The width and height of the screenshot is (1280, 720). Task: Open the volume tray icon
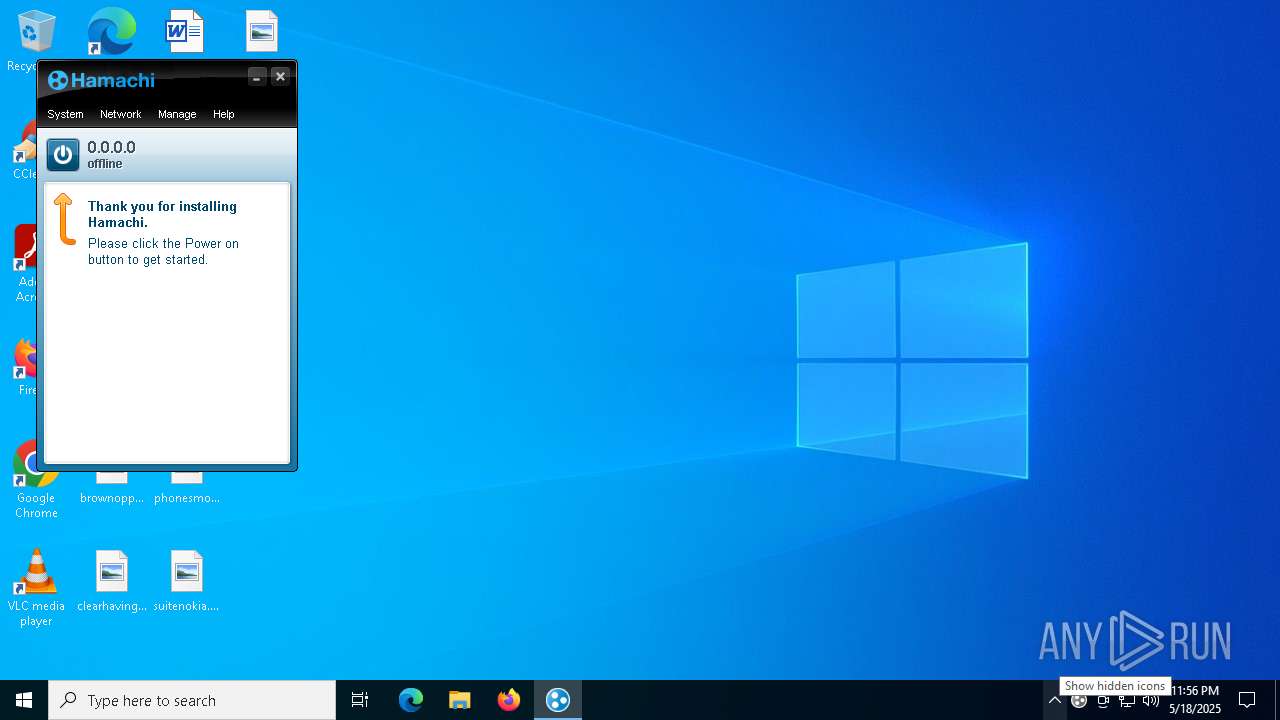click(1151, 701)
